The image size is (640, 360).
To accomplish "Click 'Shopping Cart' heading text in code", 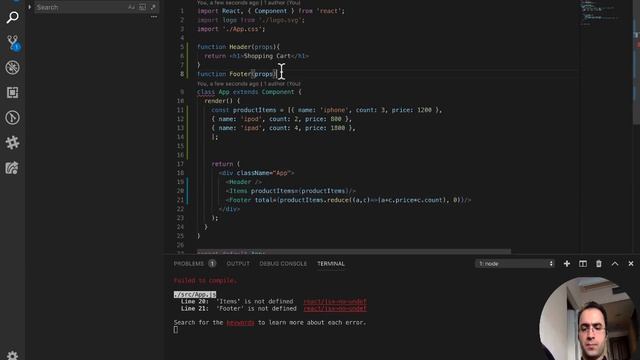I will click(267, 56).
